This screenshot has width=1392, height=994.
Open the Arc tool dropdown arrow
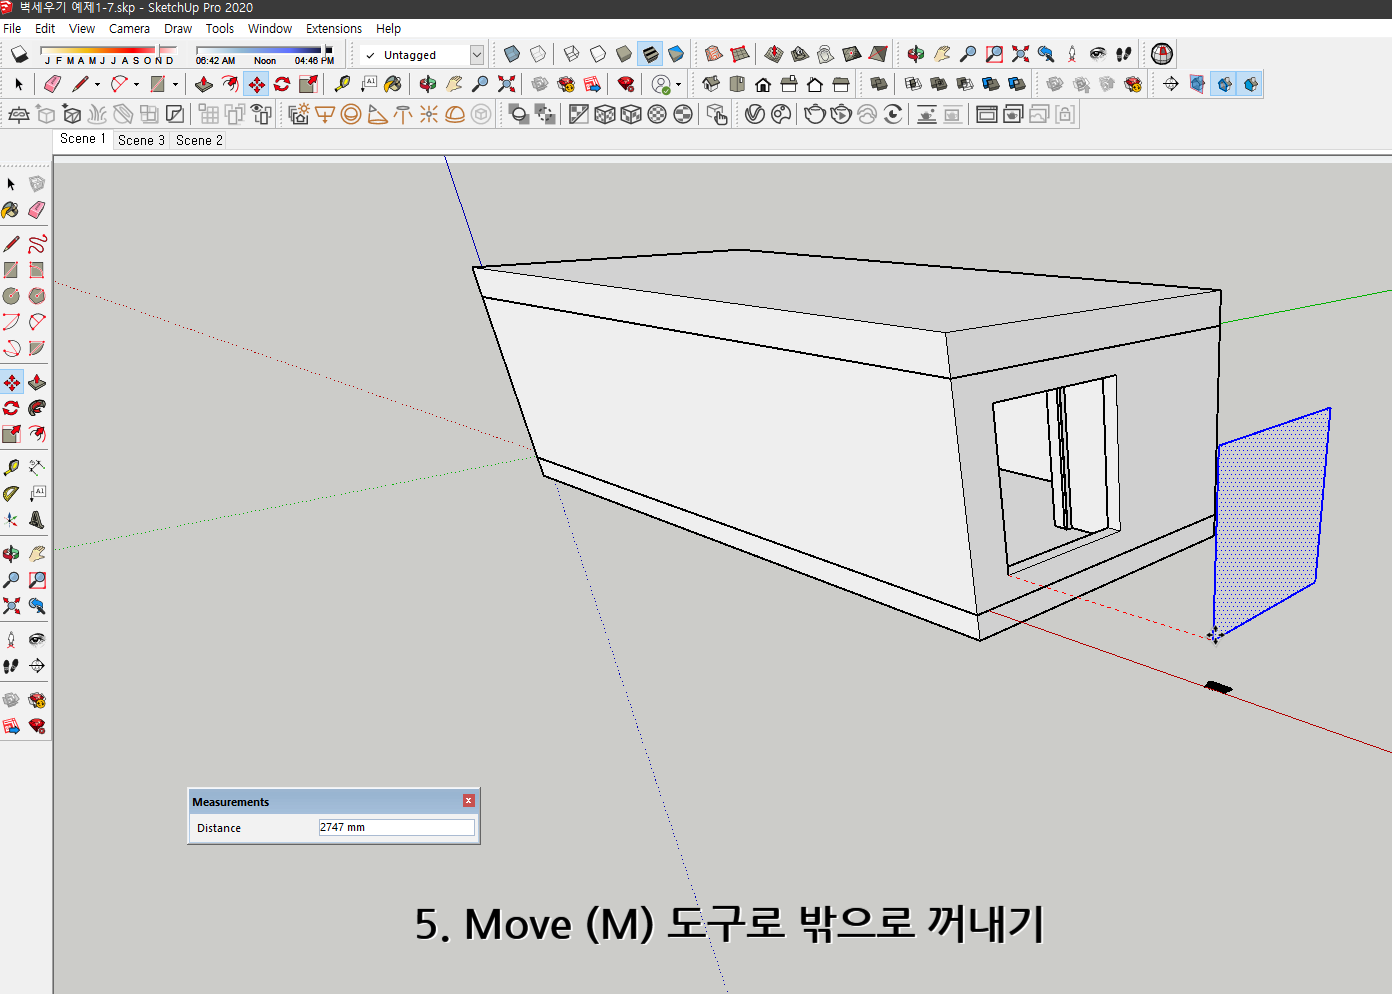coord(136,84)
